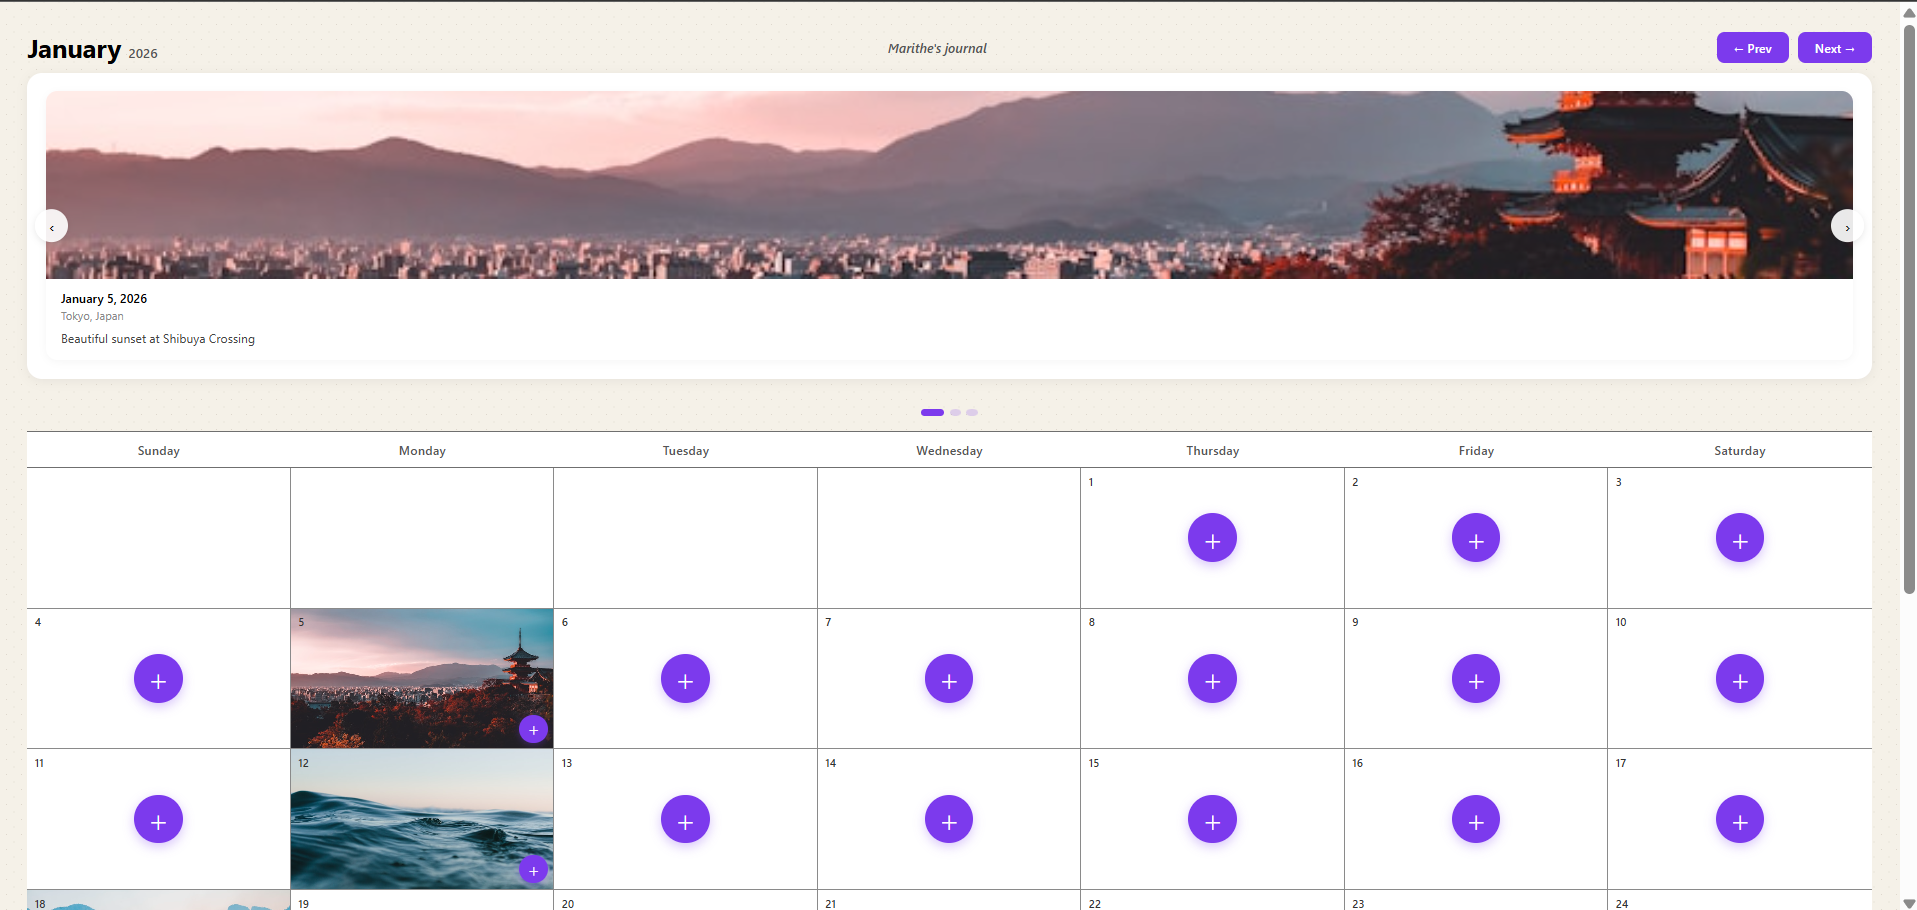Add entry for January 7
Image resolution: width=1917 pixels, height=910 pixels.
coord(949,679)
